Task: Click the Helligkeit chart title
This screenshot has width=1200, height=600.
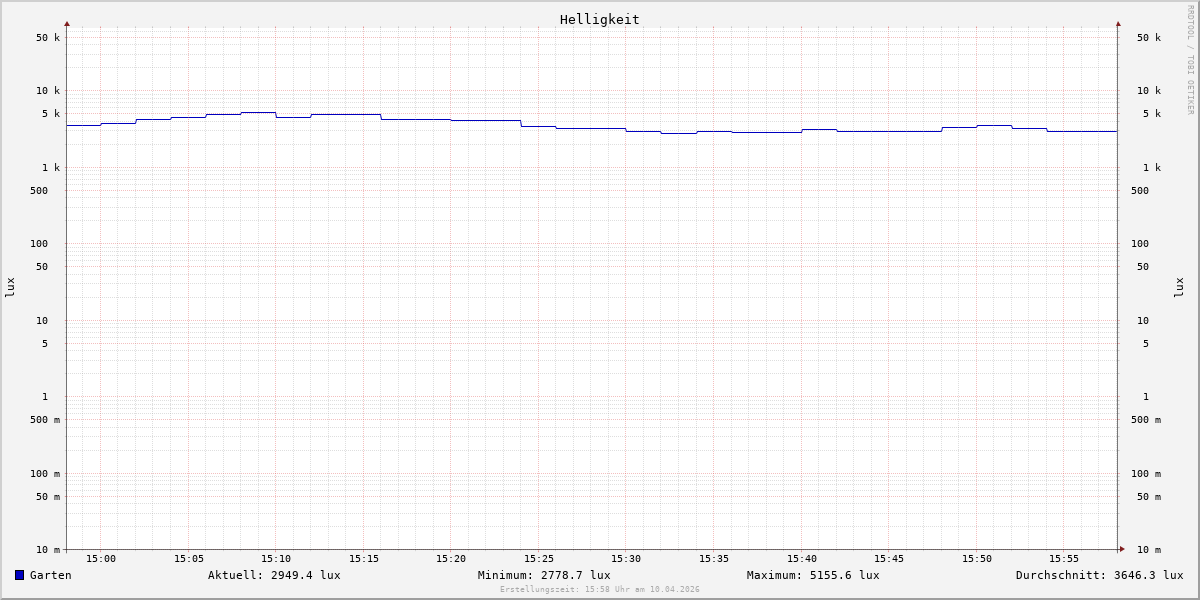Action: click(600, 19)
